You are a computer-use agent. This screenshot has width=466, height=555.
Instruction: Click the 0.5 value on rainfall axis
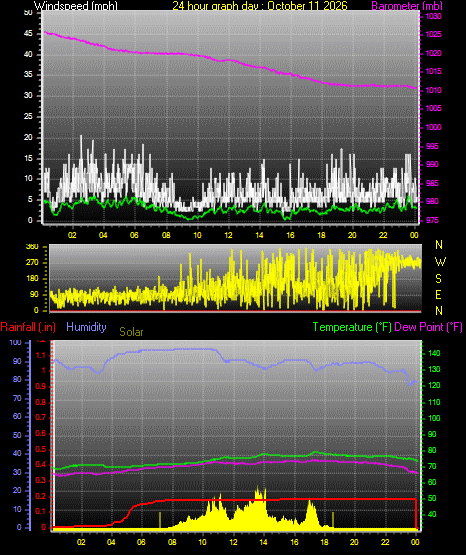(41, 450)
